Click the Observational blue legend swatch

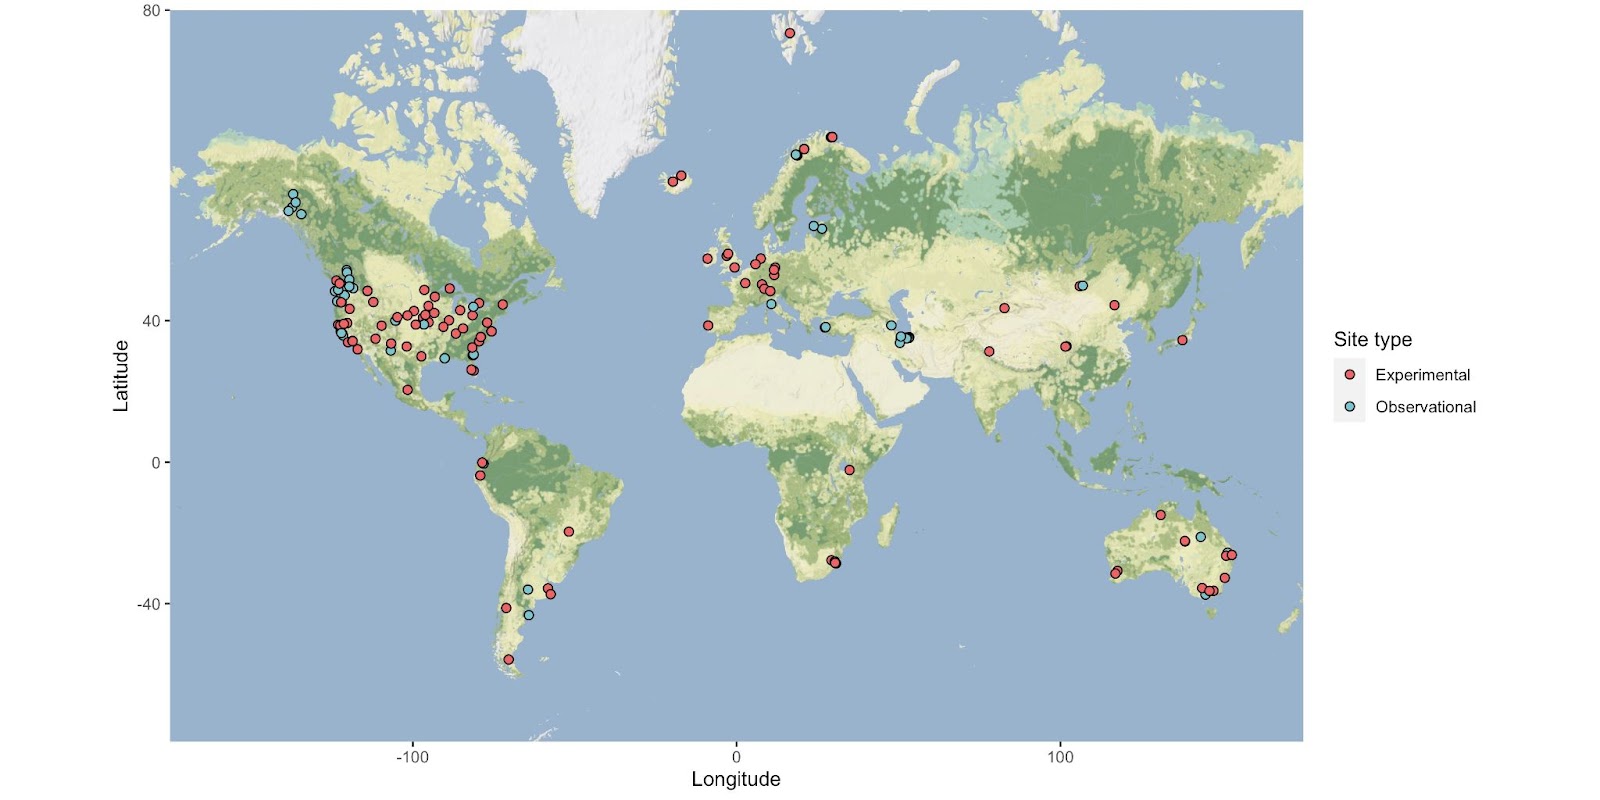point(1349,406)
